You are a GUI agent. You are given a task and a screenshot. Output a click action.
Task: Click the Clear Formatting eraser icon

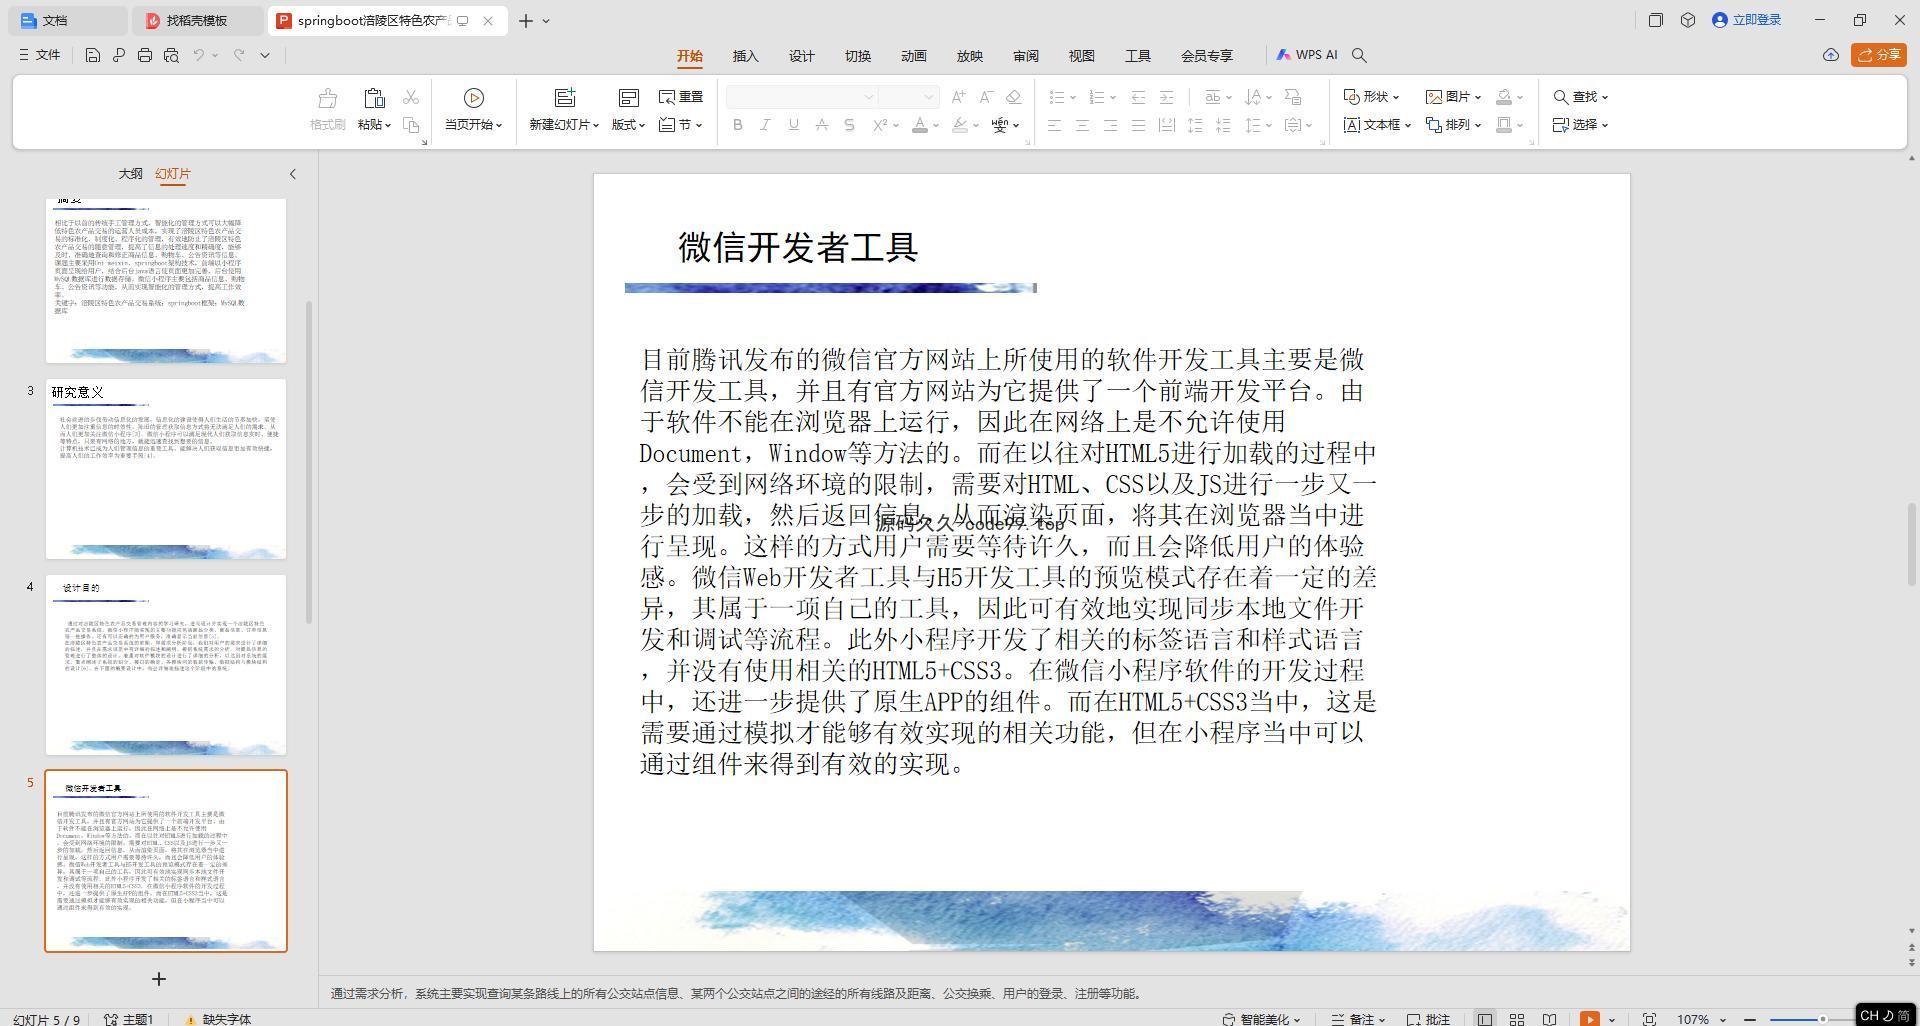[1013, 97]
